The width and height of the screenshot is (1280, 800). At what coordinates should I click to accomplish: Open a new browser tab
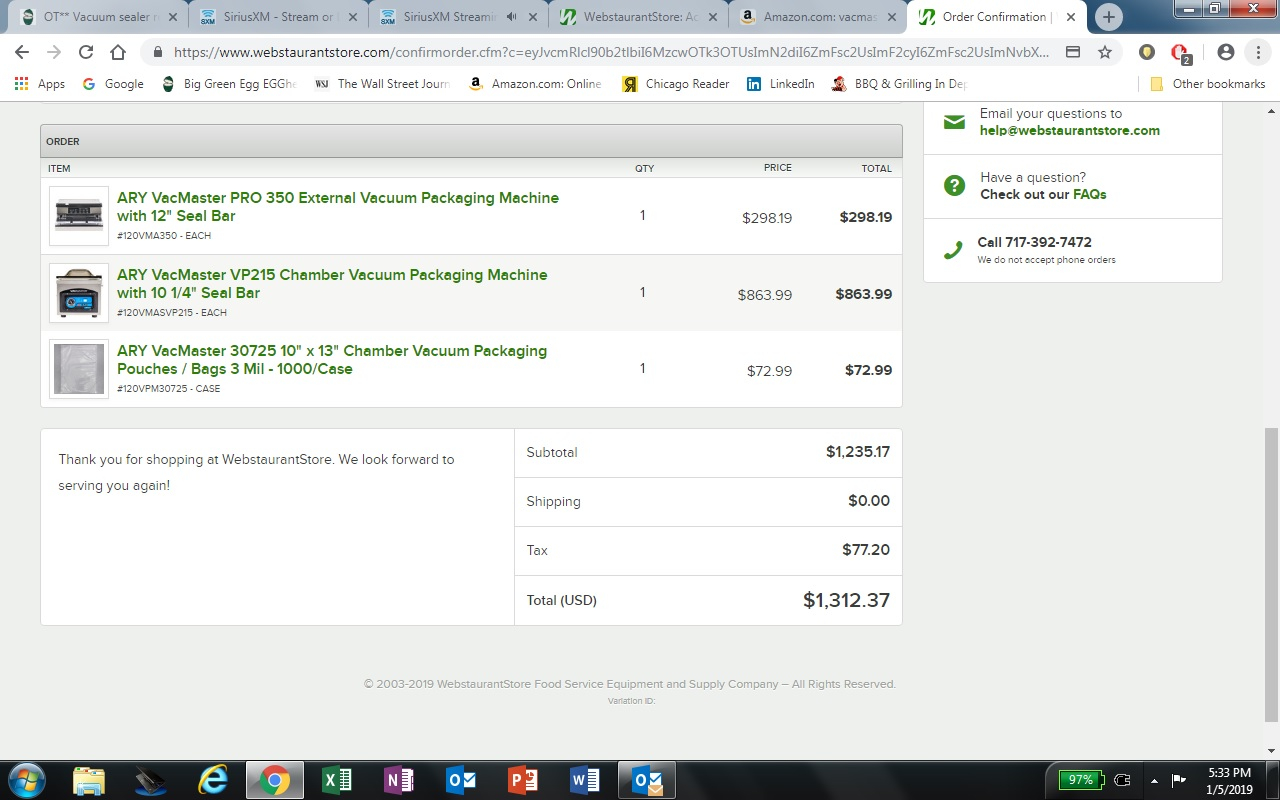click(x=1108, y=17)
